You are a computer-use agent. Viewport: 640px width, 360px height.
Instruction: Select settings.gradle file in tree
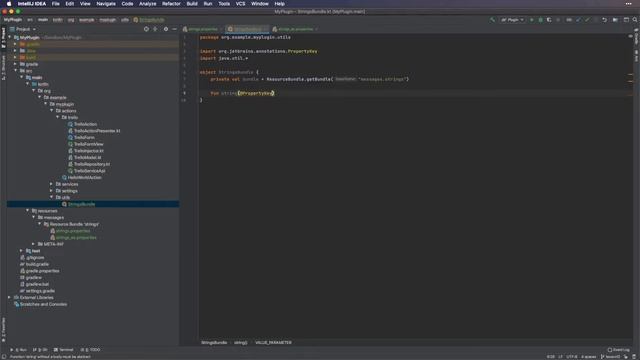(x=40, y=291)
